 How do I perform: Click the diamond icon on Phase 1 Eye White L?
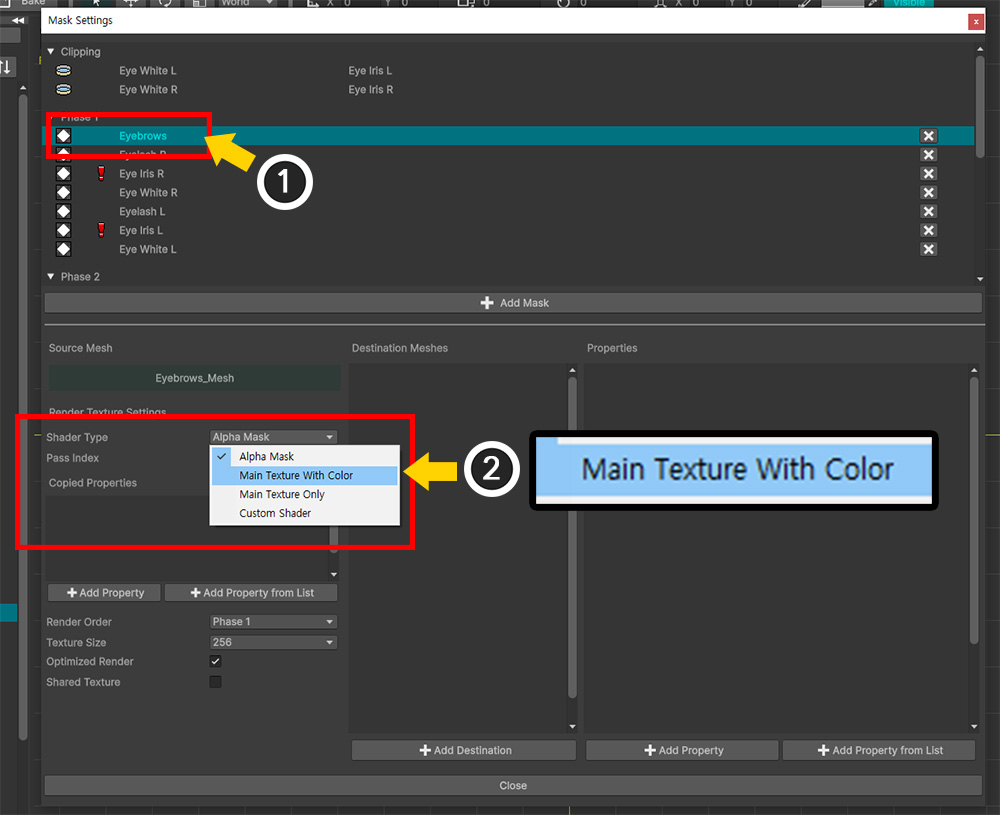tap(63, 249)
